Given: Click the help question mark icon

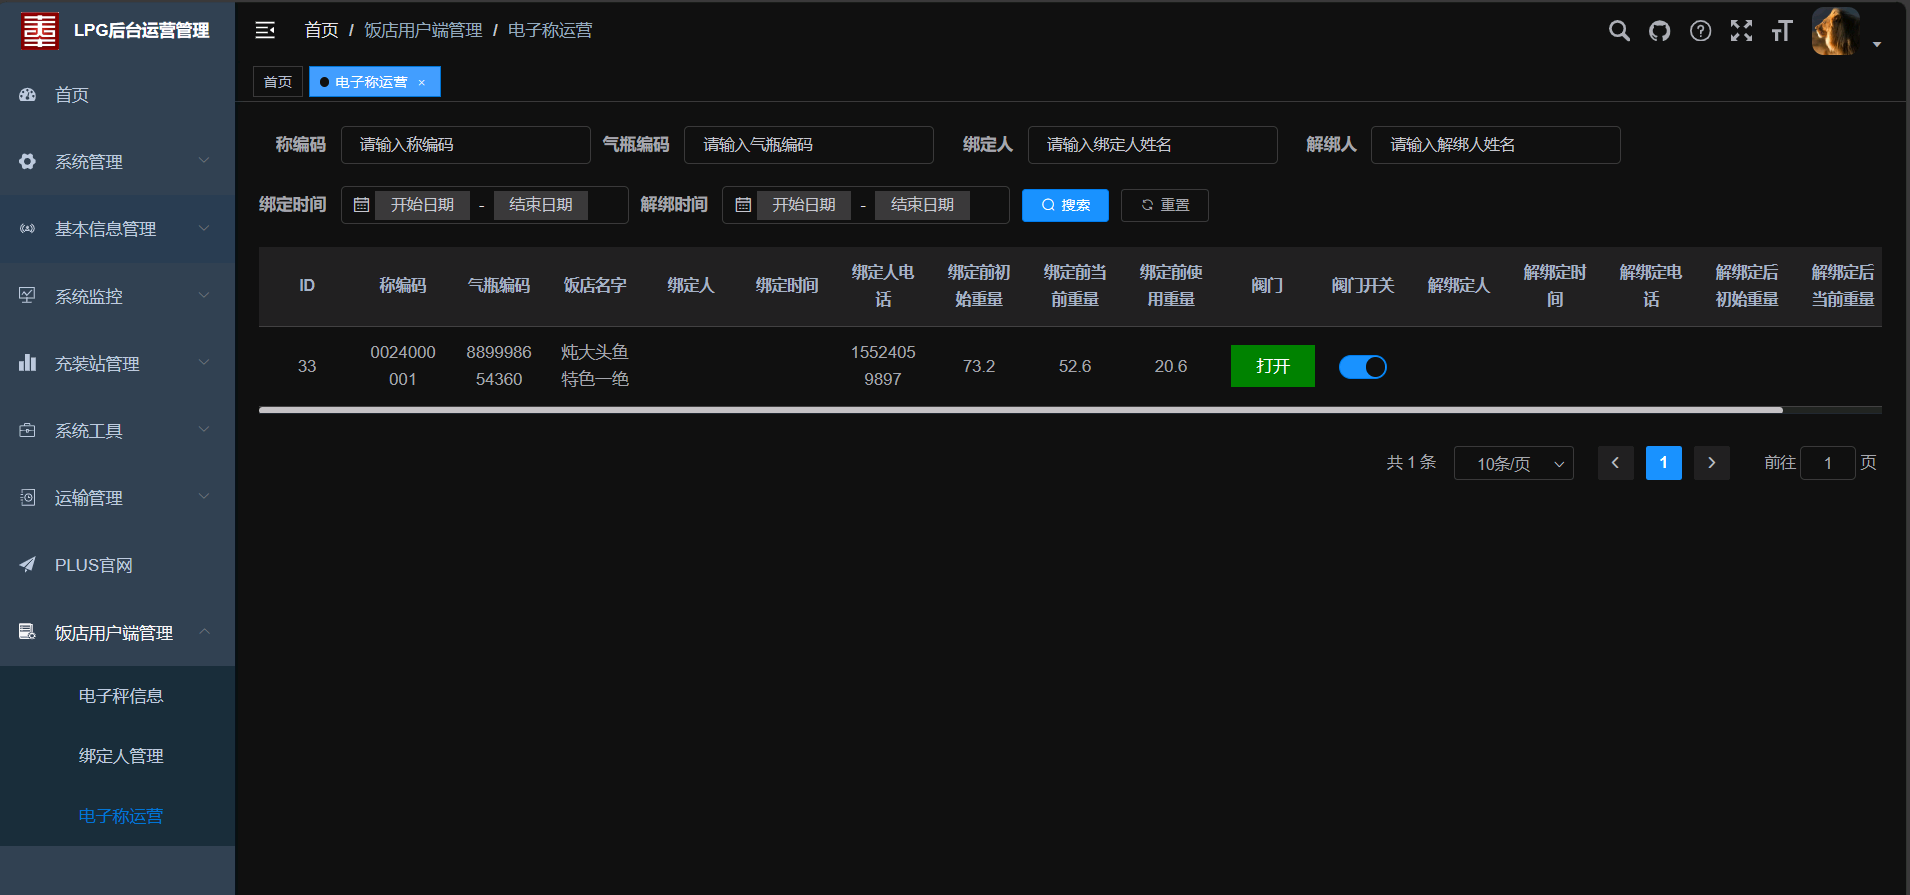Looking at the screenshot, I should click(1700, 31).
